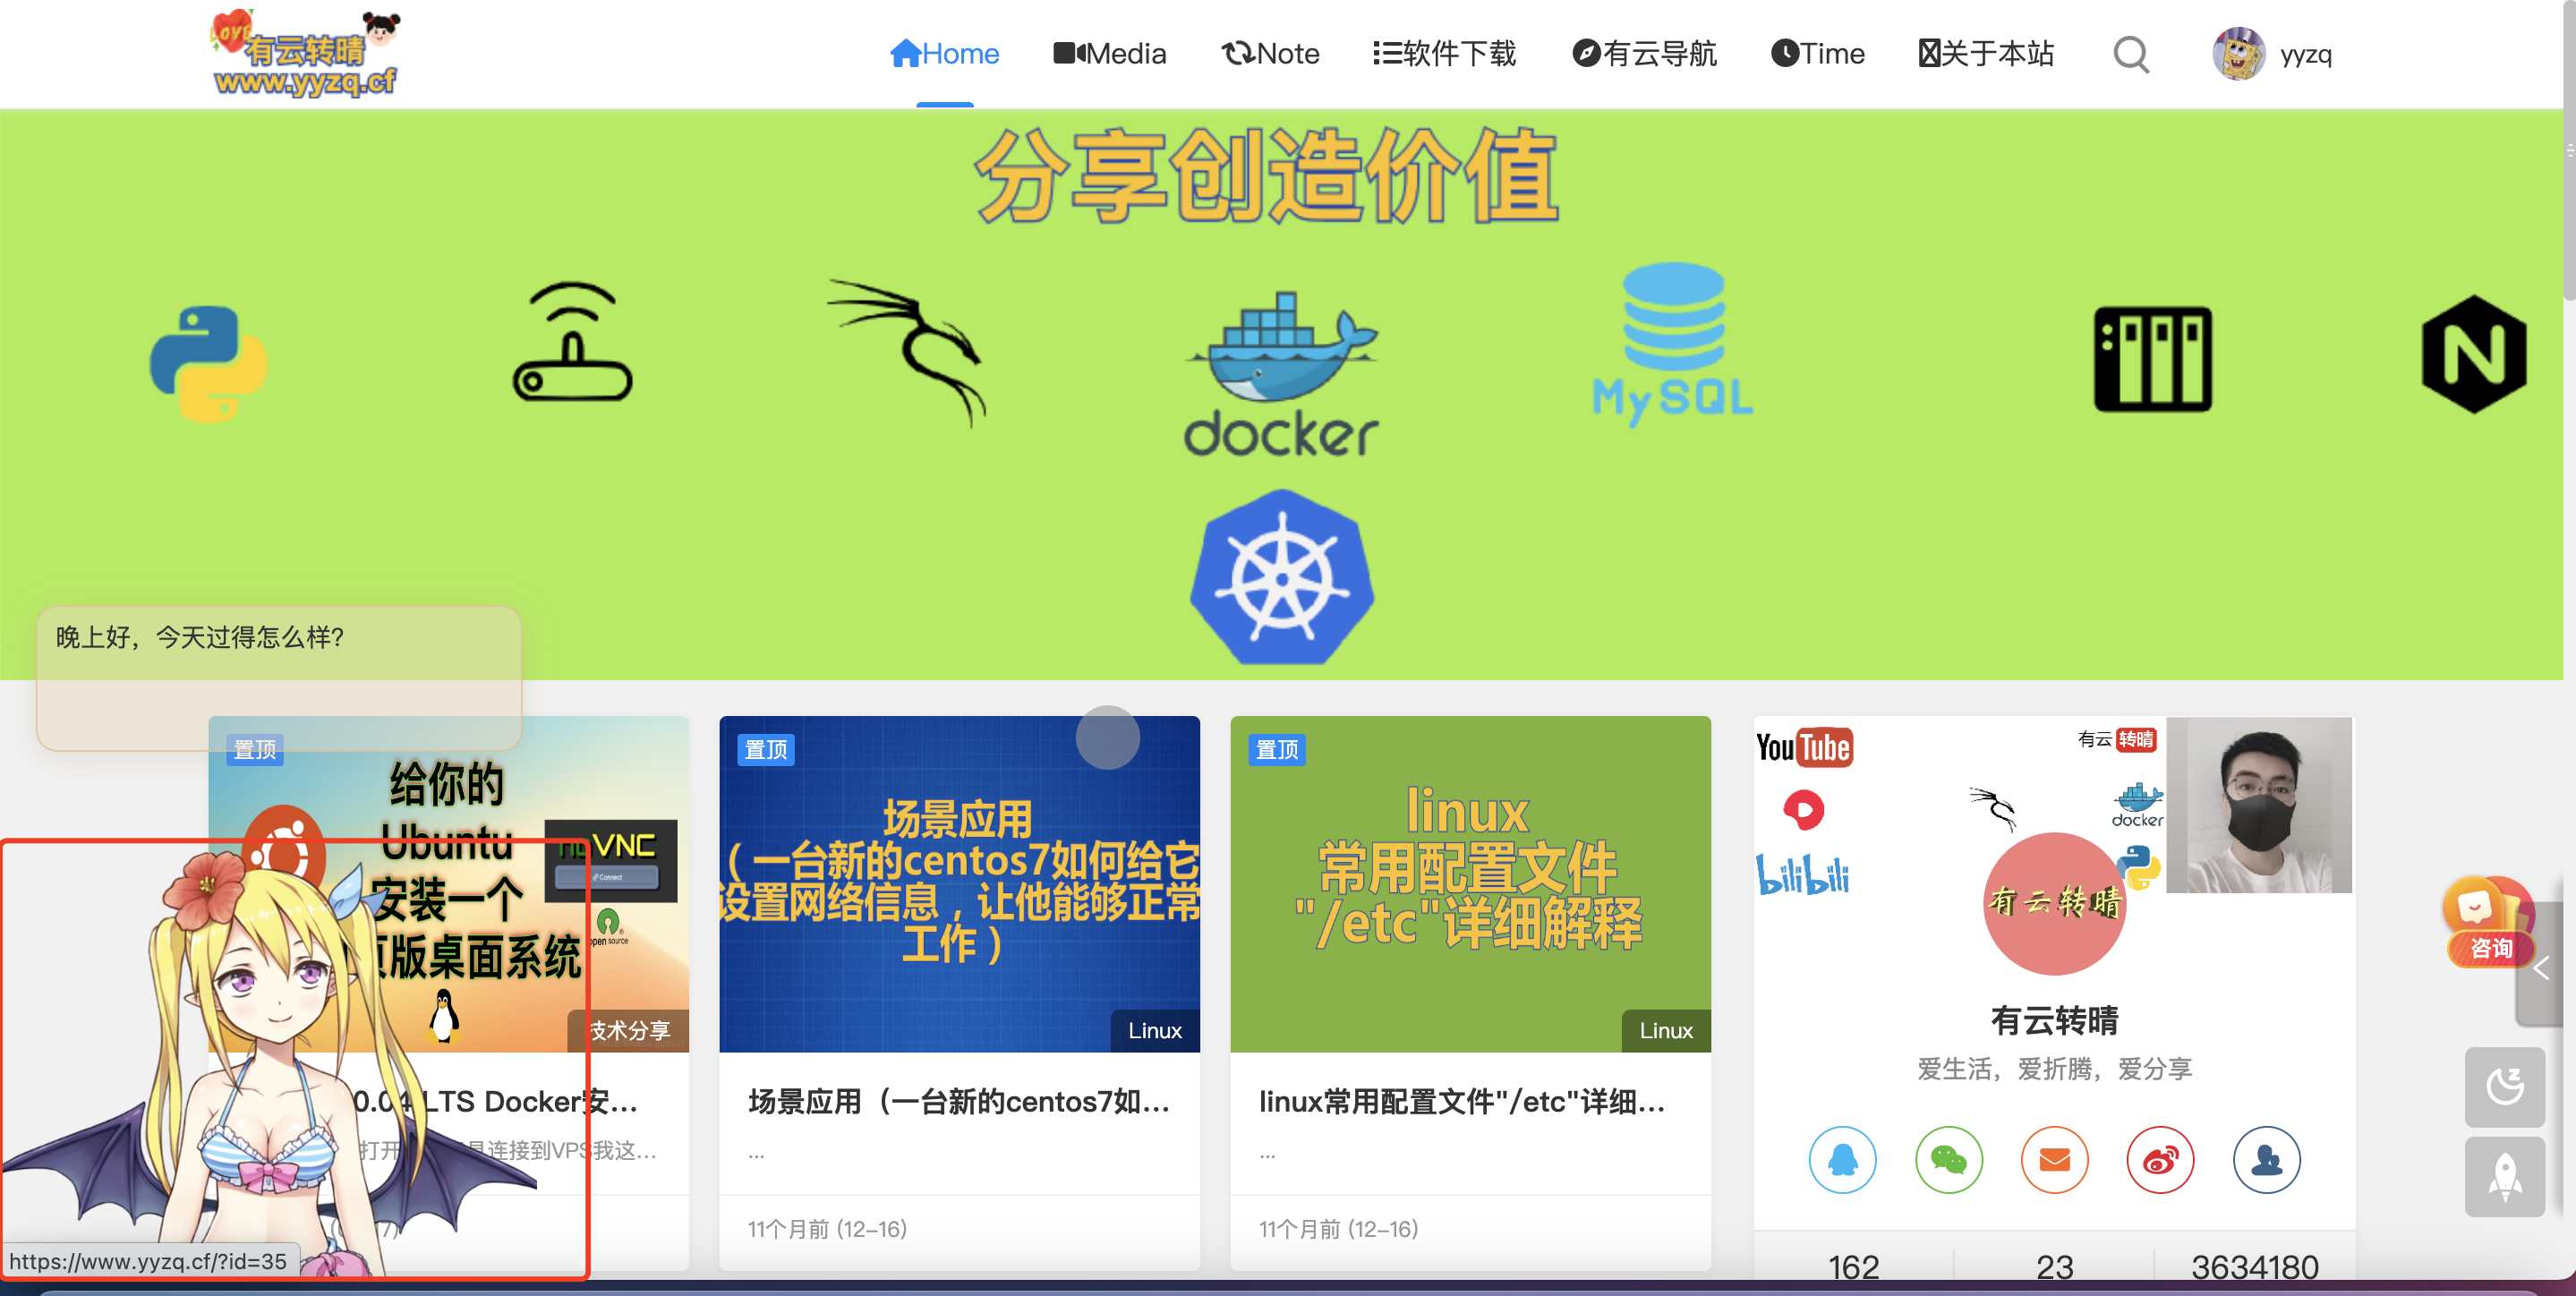Click date under centos7 article card

coord(827,1229)
